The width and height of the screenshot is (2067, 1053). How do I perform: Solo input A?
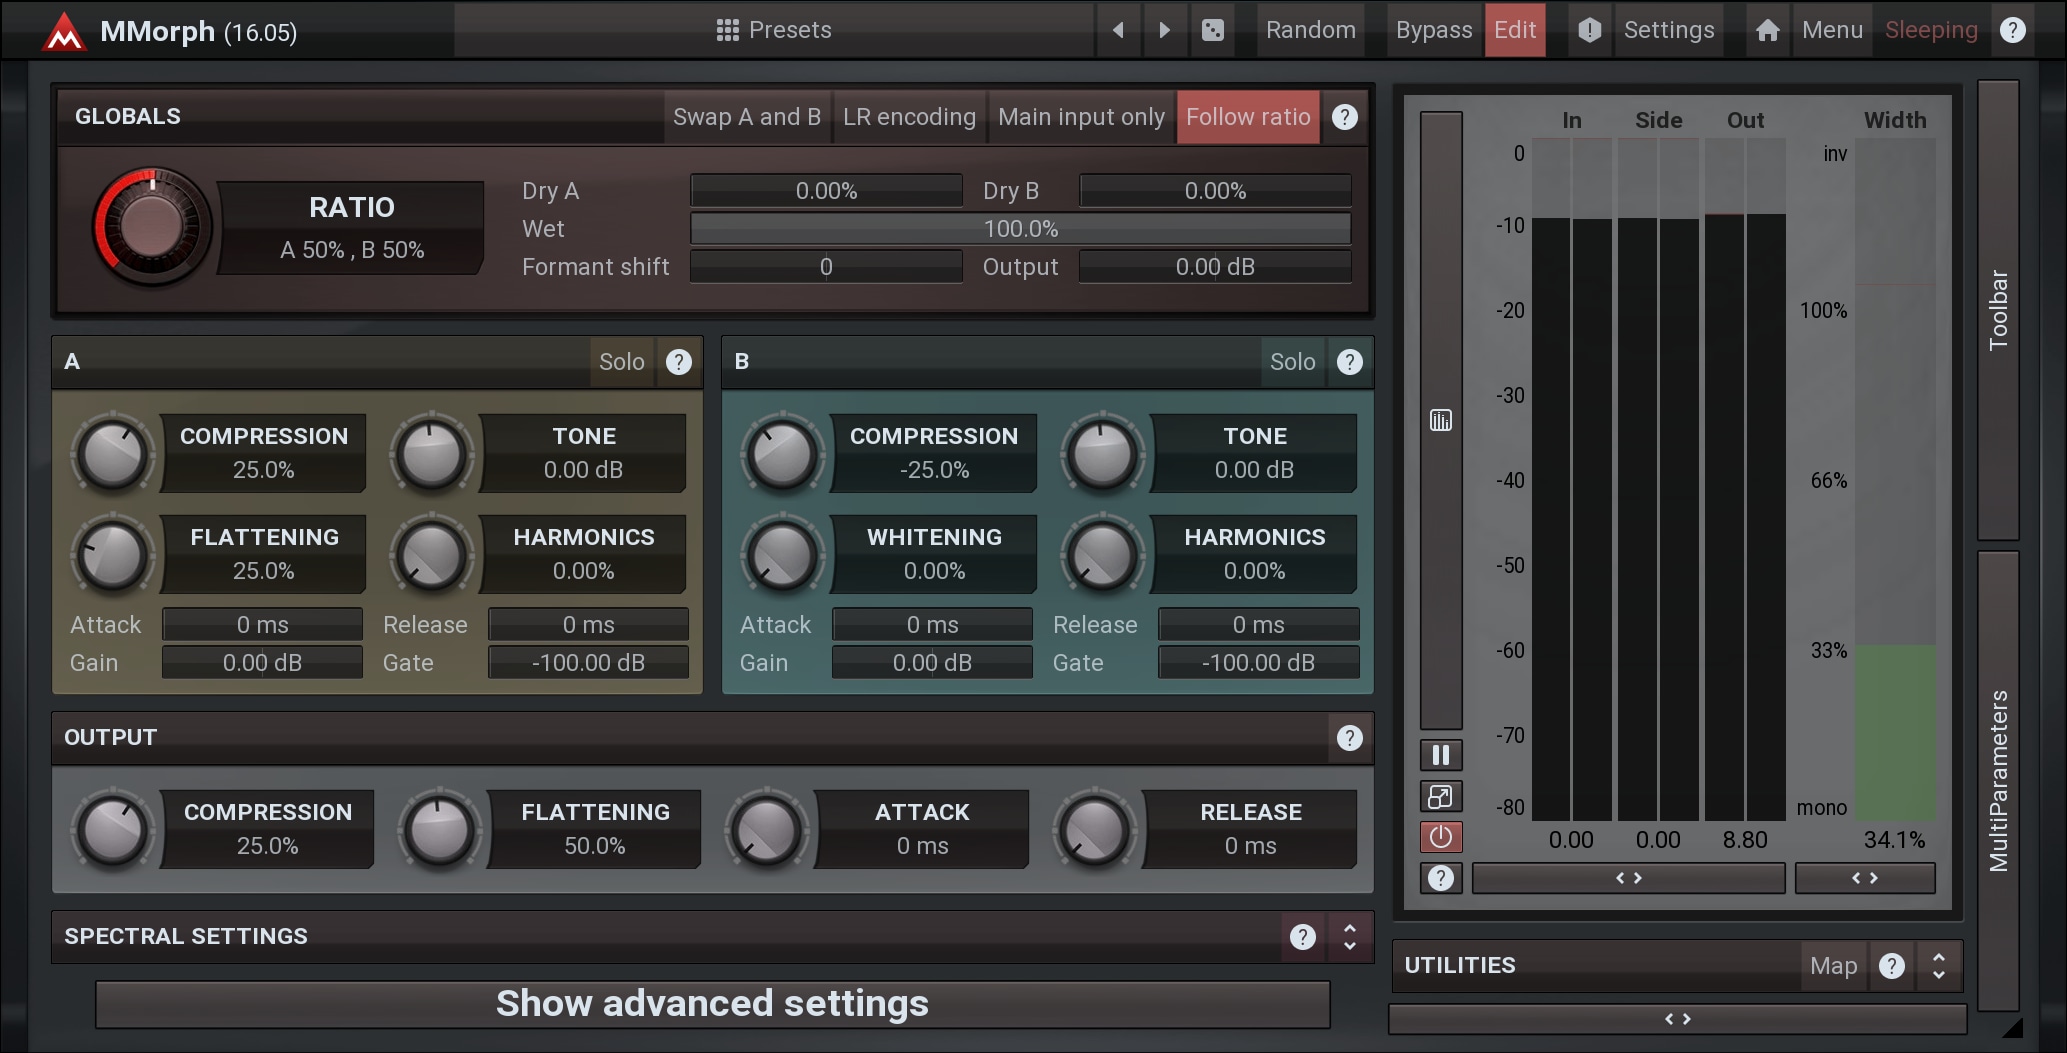coord(621,362)
